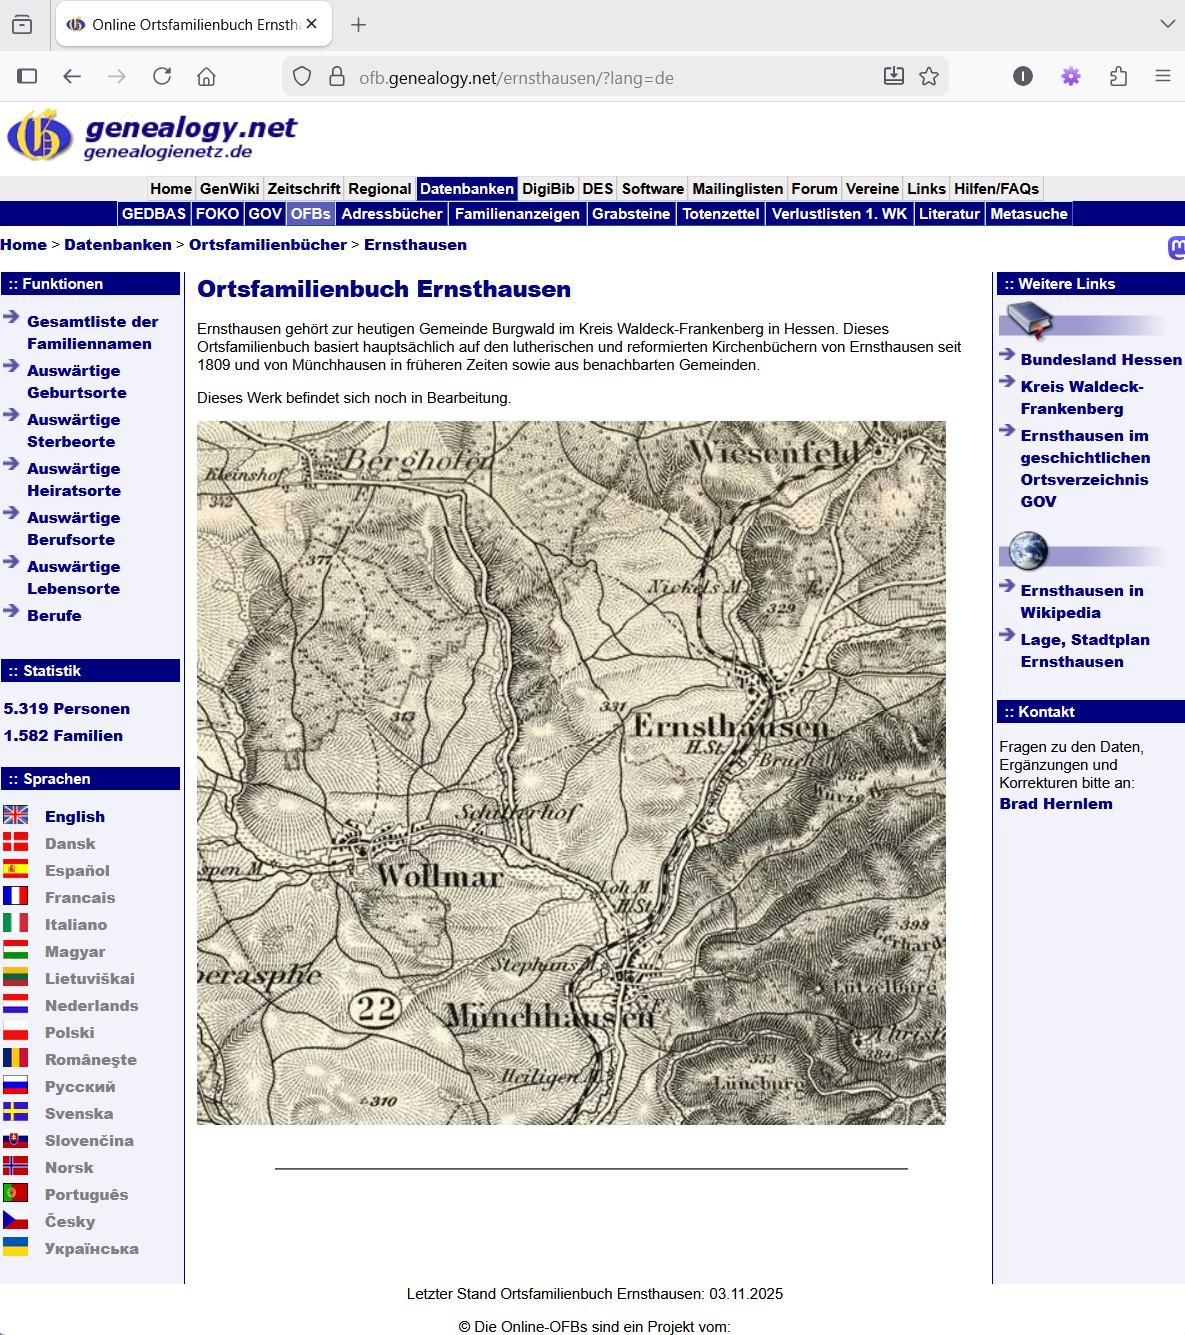Click the United Kingdom flag icon

[16, 816]
